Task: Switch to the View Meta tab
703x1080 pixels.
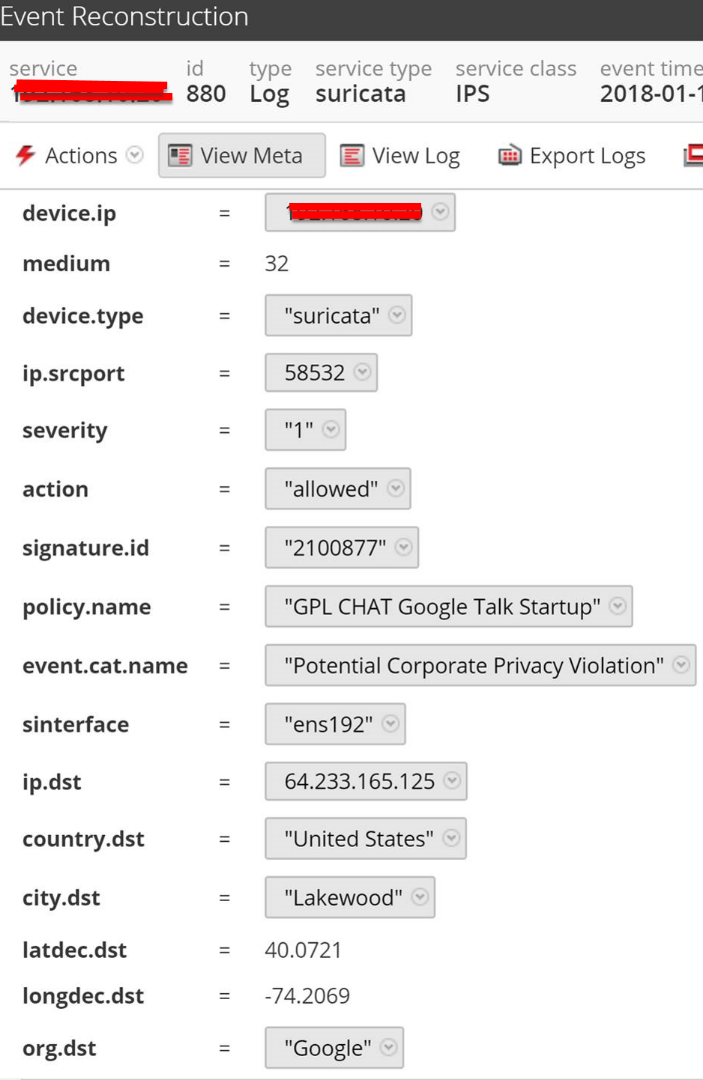Action: (x=241, y=156)
